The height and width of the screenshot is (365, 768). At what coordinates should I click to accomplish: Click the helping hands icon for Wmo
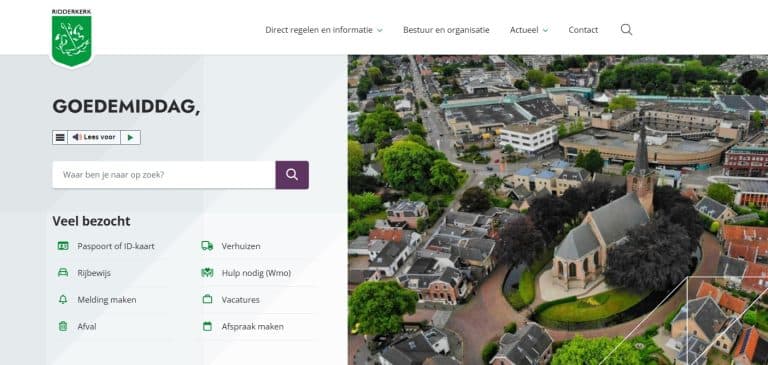[x=207, y=273]
